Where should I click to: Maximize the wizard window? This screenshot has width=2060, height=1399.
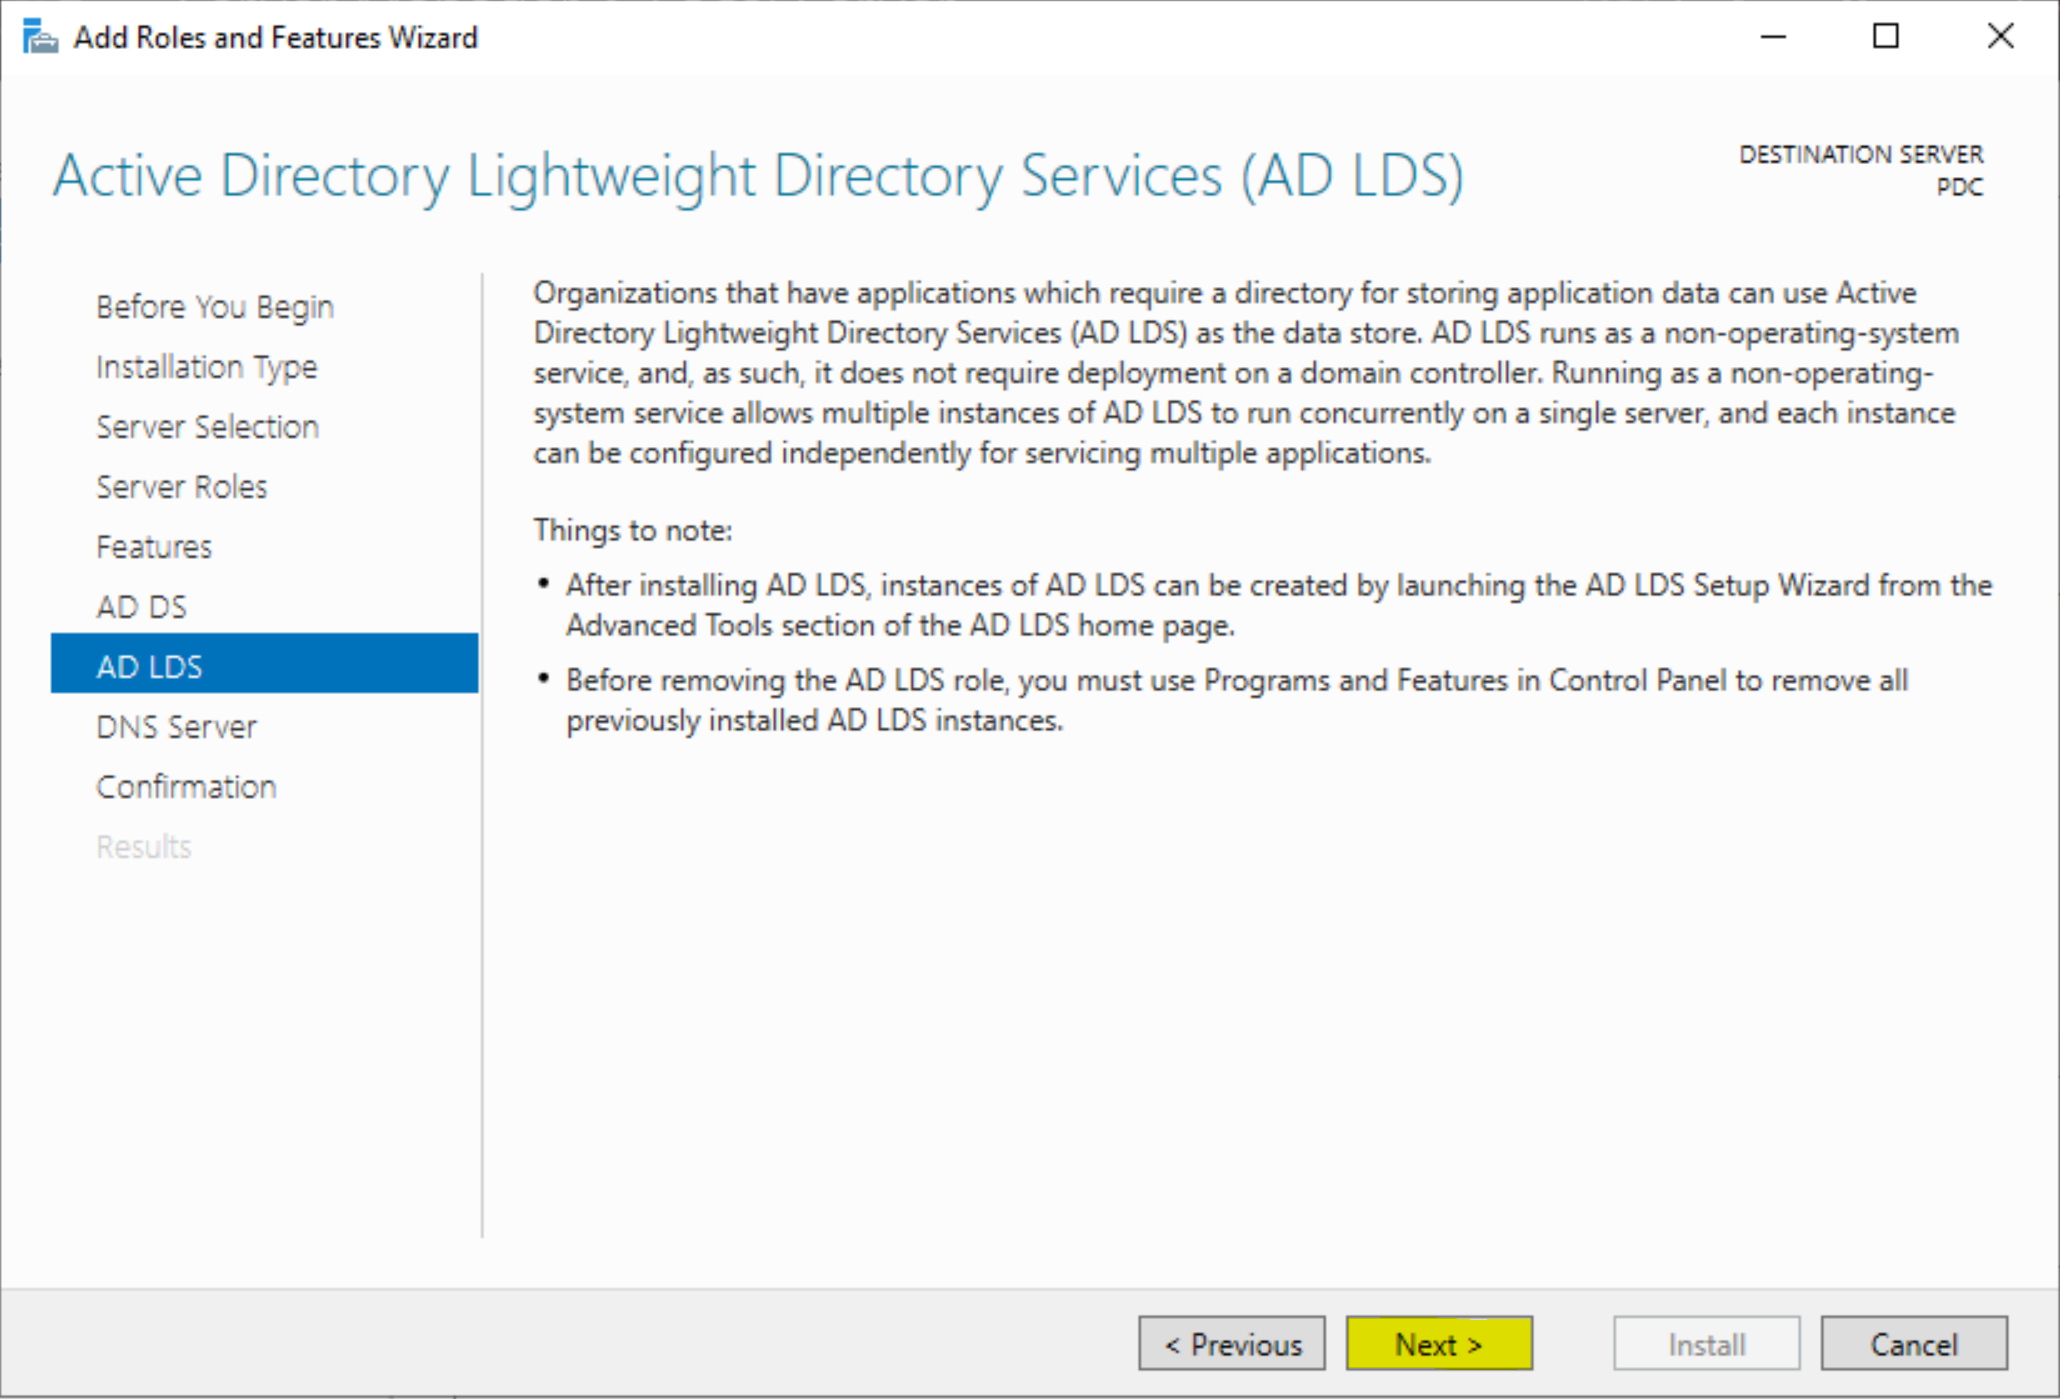pyautogui.click(x=1886, y=37)
